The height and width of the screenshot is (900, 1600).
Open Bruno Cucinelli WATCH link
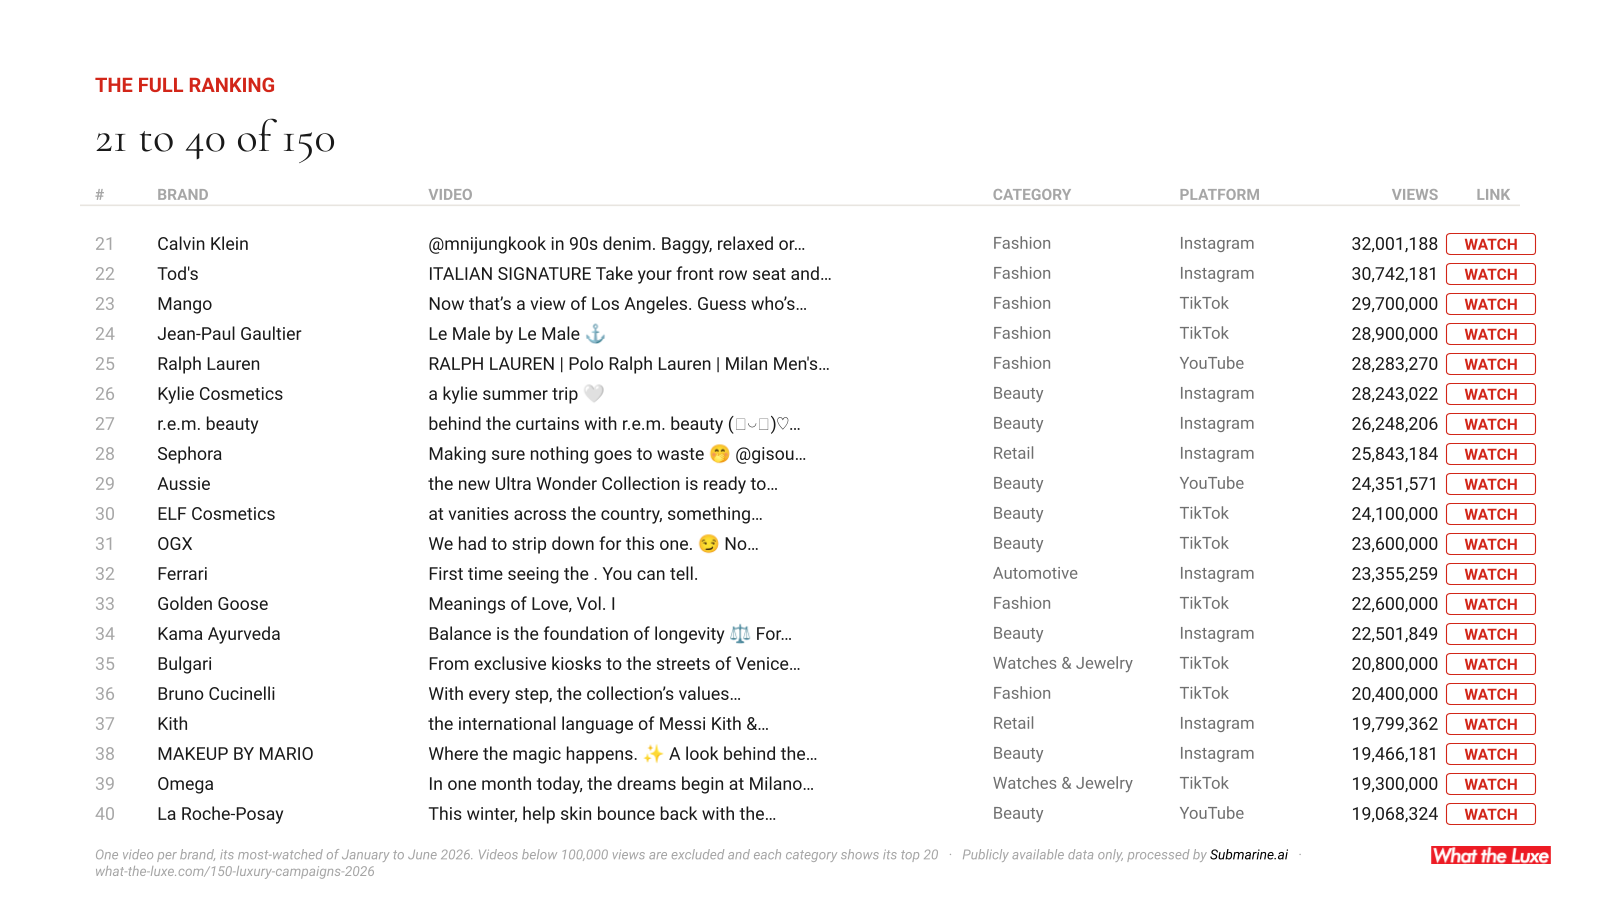1490,694
